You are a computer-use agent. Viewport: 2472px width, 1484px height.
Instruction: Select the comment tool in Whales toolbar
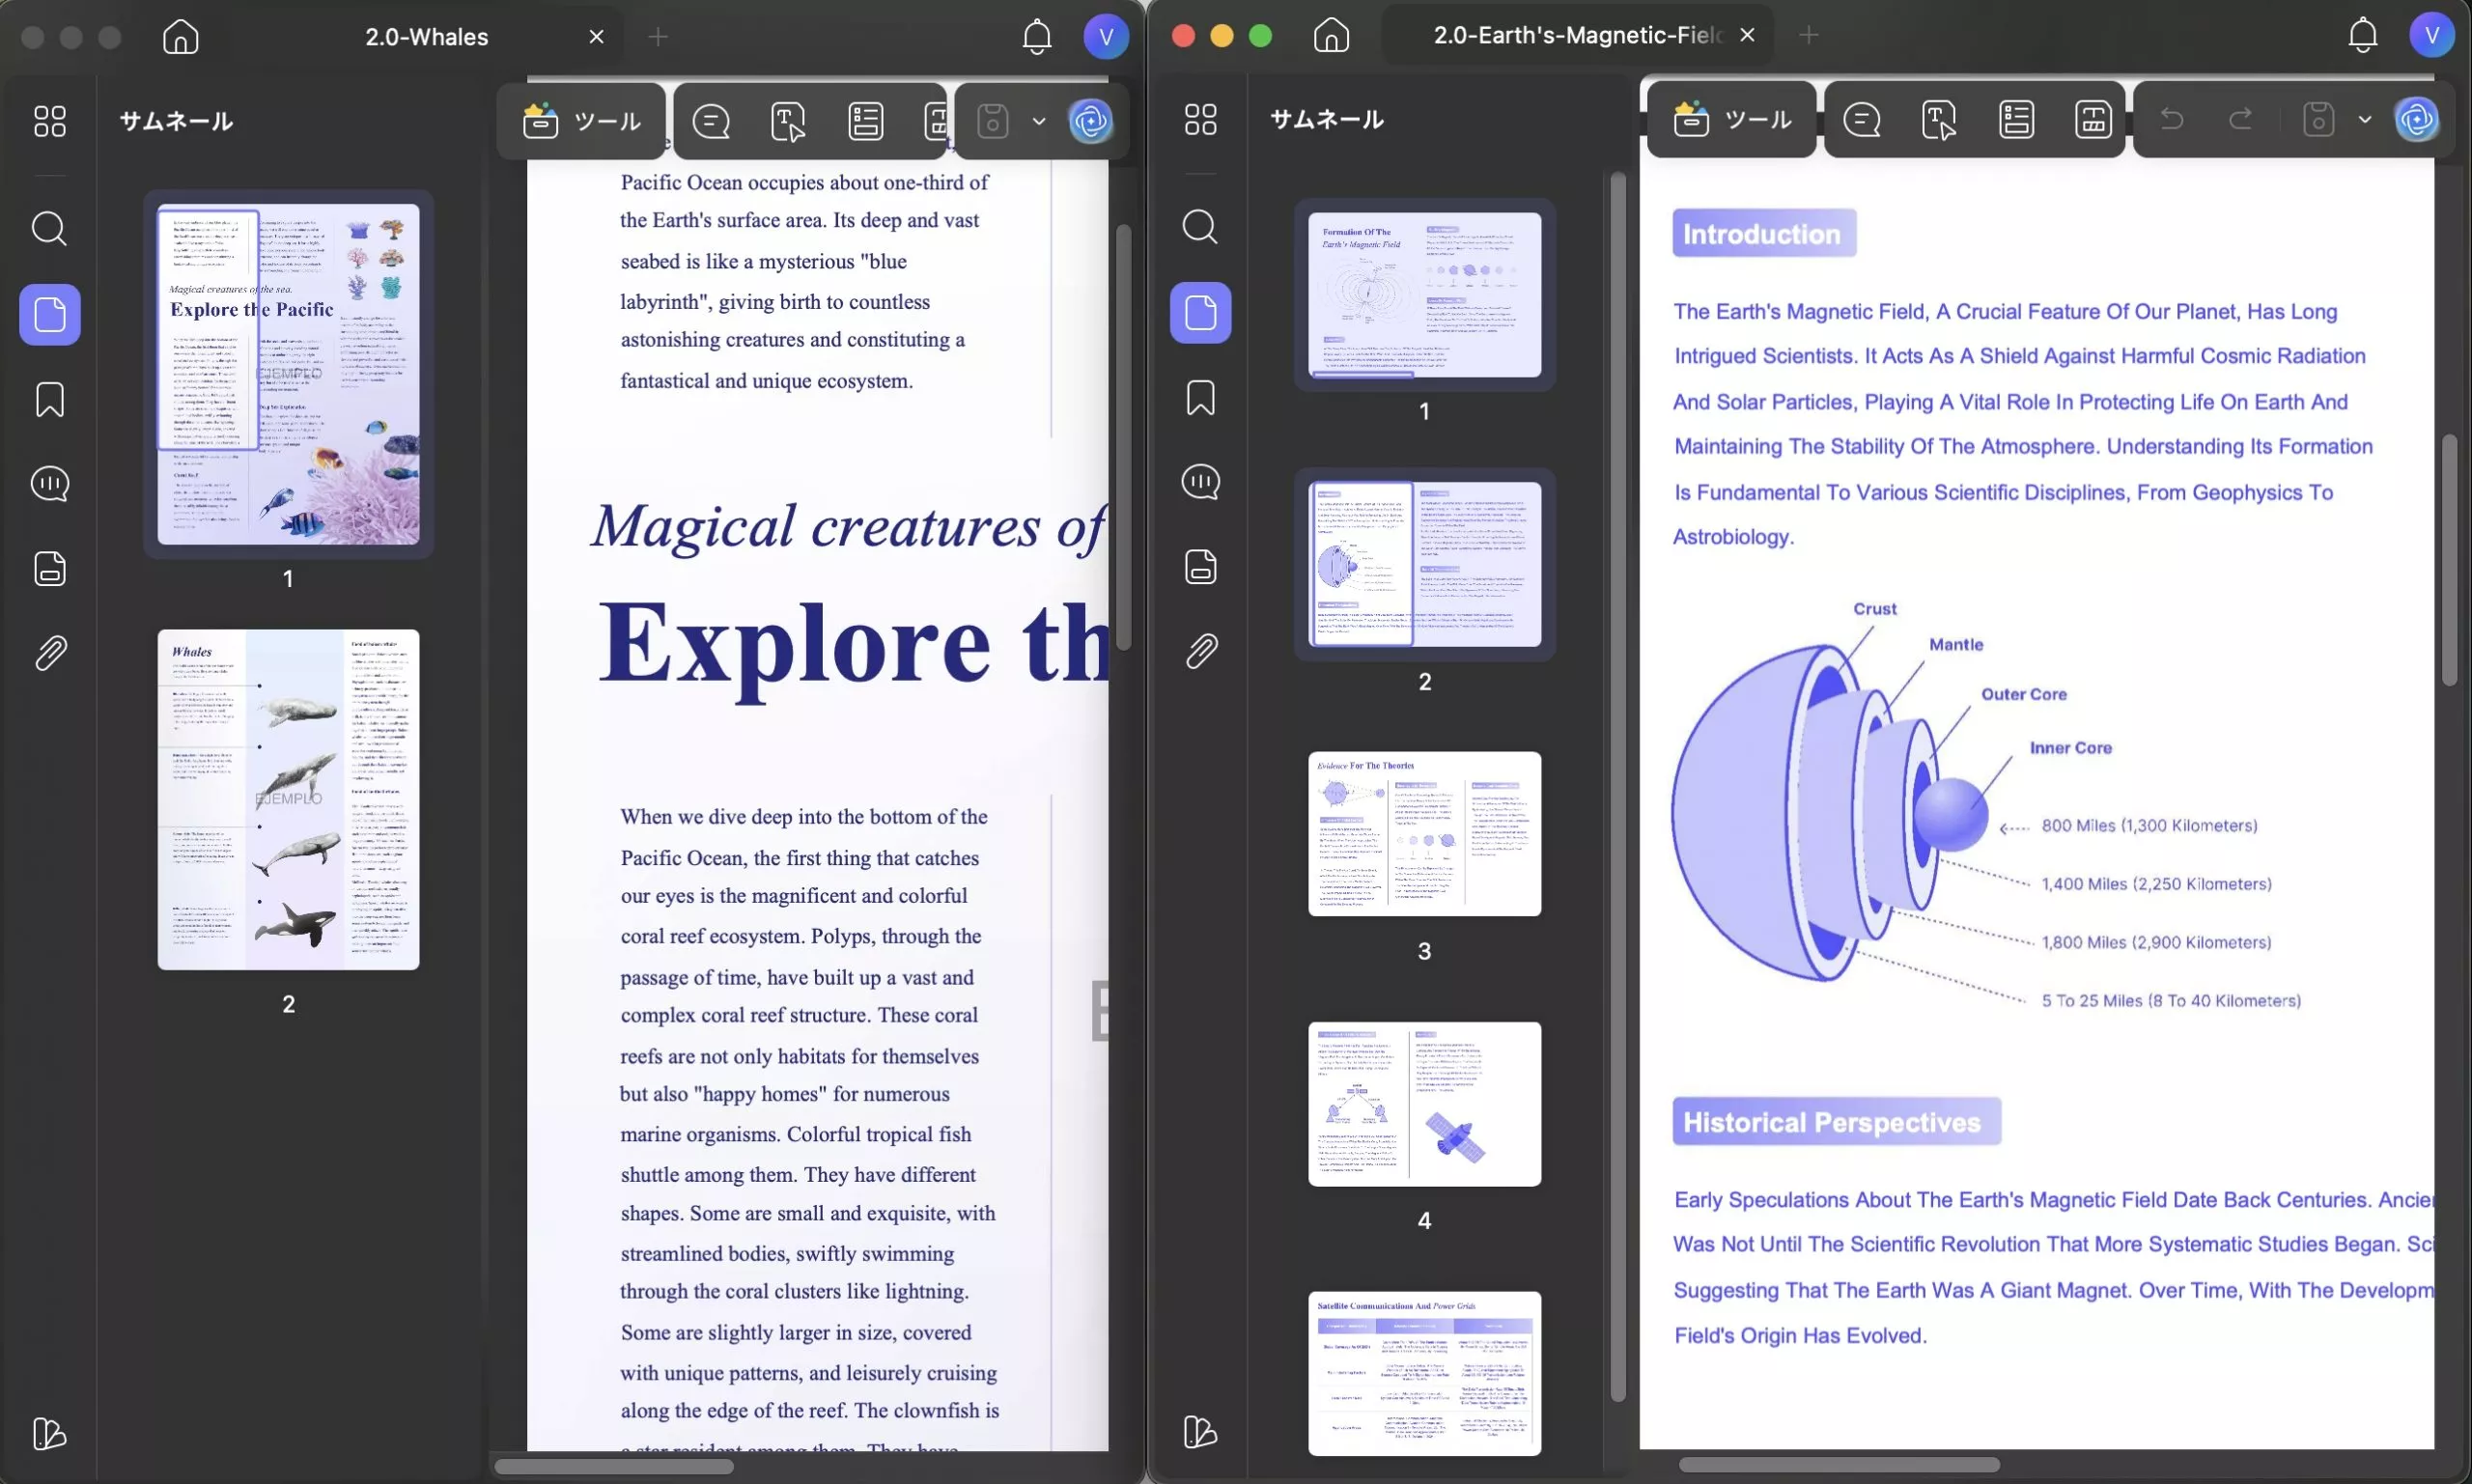point(711,121)
